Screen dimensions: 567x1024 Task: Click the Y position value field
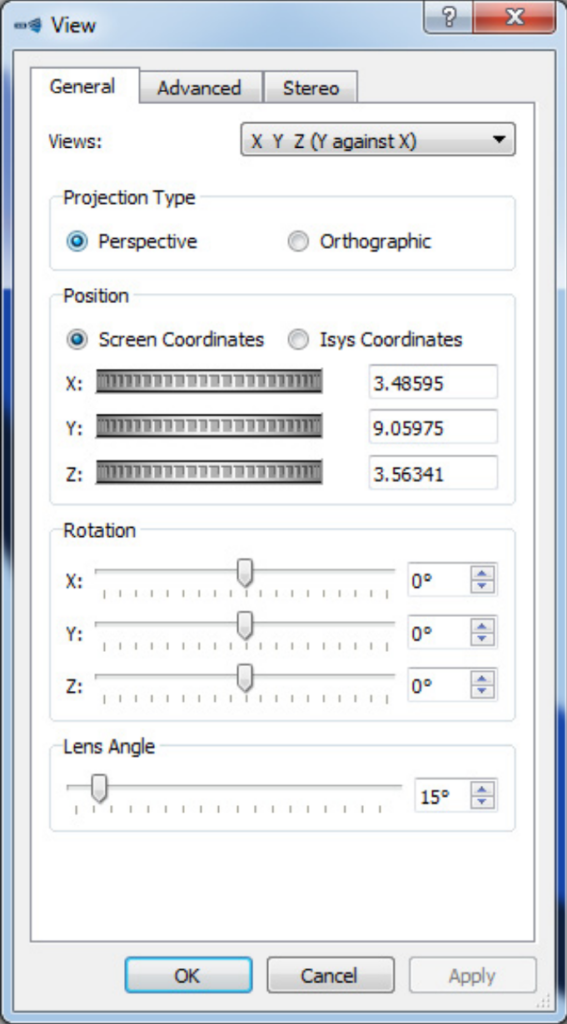point(433,428)
